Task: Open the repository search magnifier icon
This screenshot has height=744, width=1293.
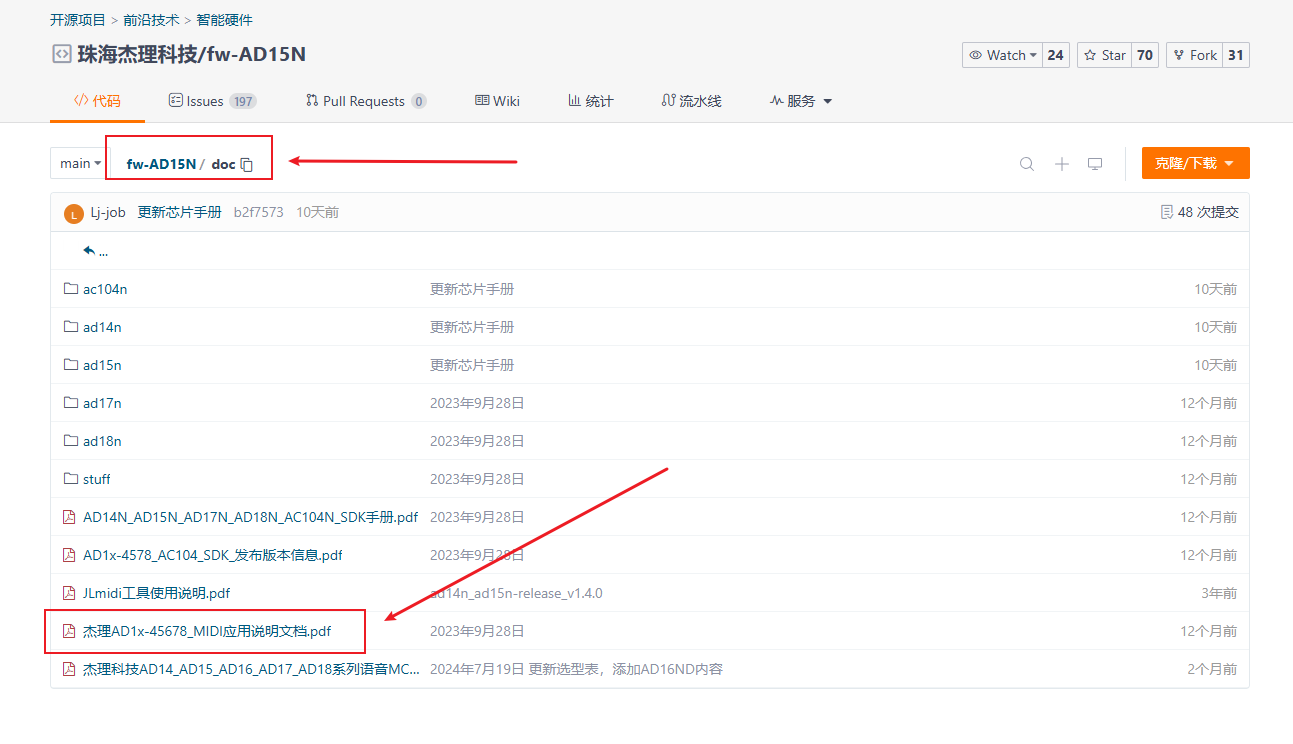Action: (1026, 163)
